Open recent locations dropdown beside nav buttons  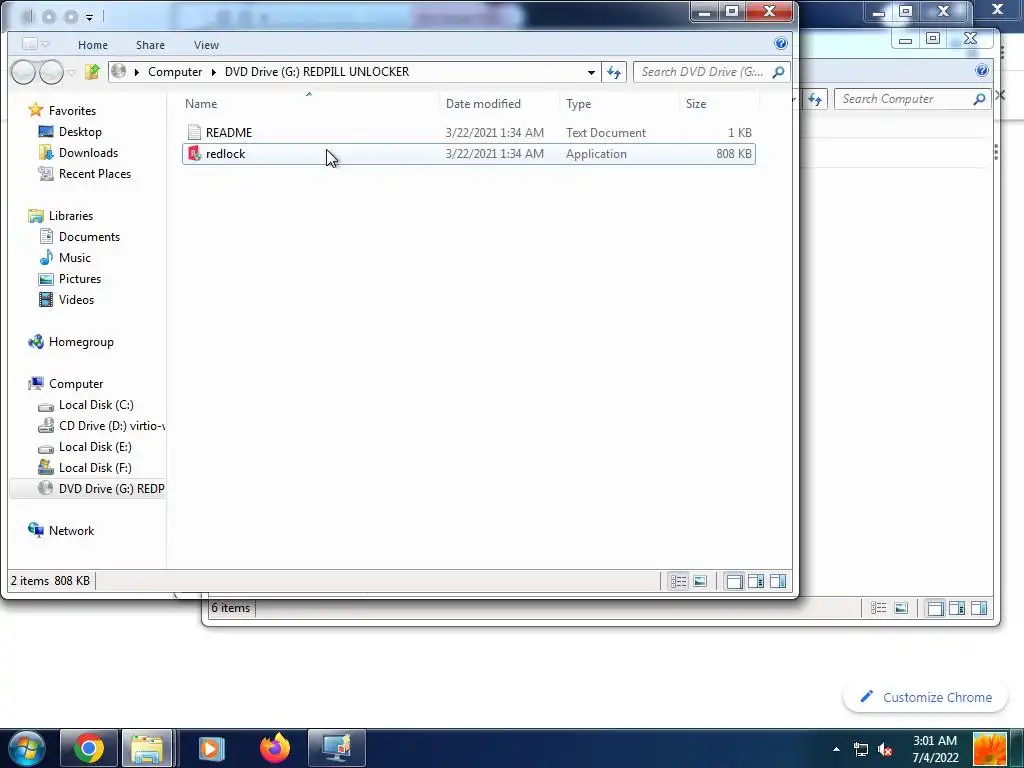(71, 72)
